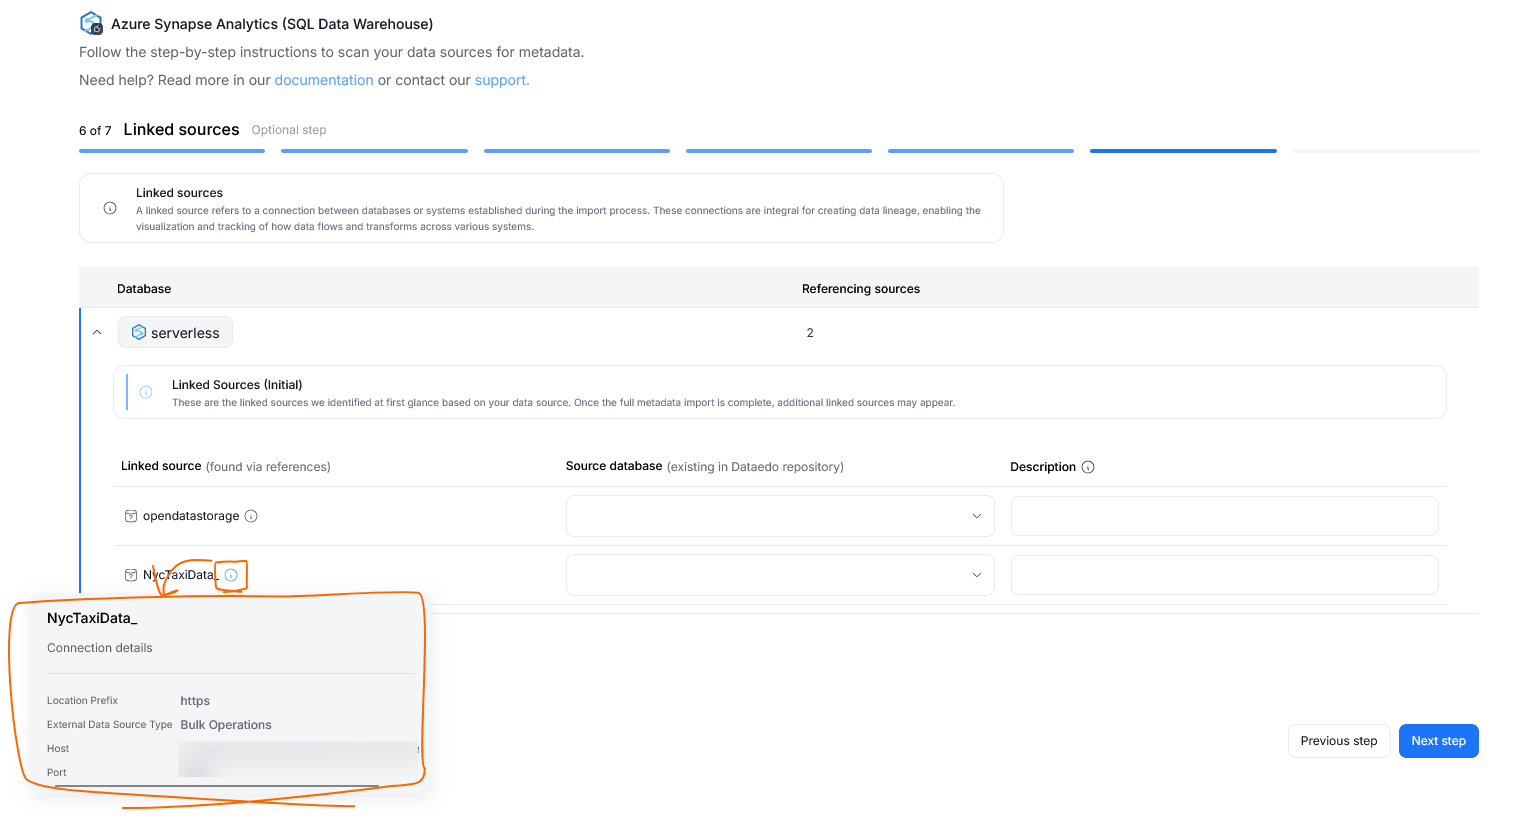The image size is (1523, 828).
Task: Collapse the serverless database row
Action: [97, 332]
